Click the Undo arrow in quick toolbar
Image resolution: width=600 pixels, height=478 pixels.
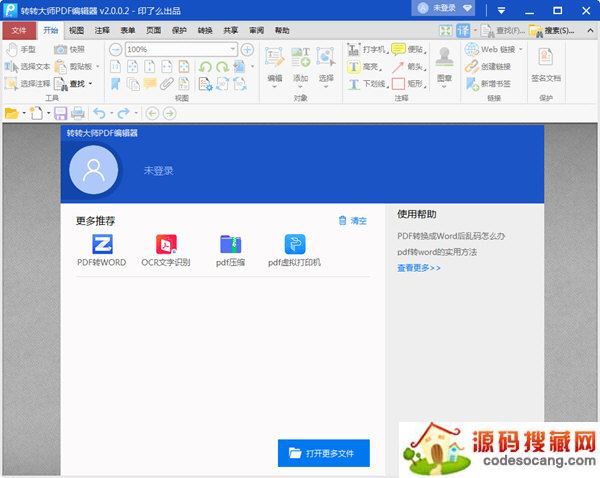tap(99, 113)
